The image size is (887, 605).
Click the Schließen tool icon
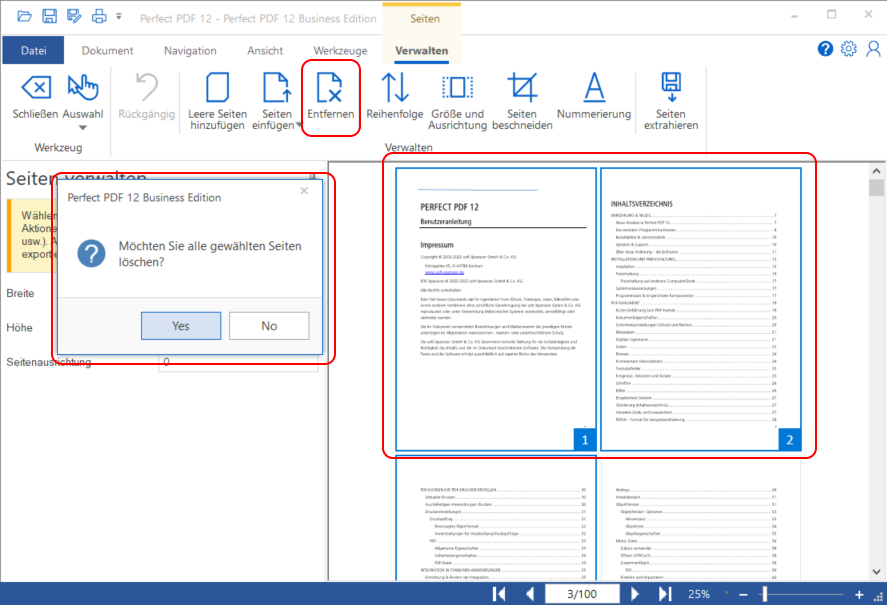(35, 90)
